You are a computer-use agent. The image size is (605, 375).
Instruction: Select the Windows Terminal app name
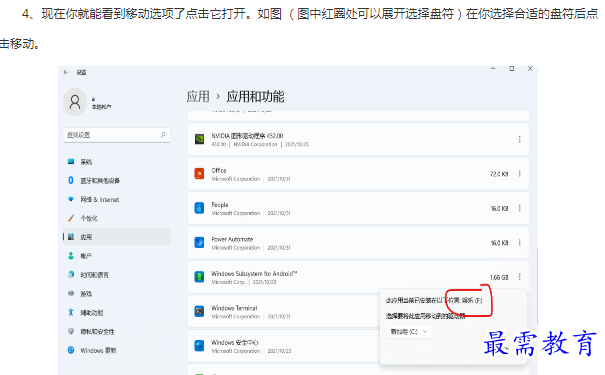[x=234, y=308]
